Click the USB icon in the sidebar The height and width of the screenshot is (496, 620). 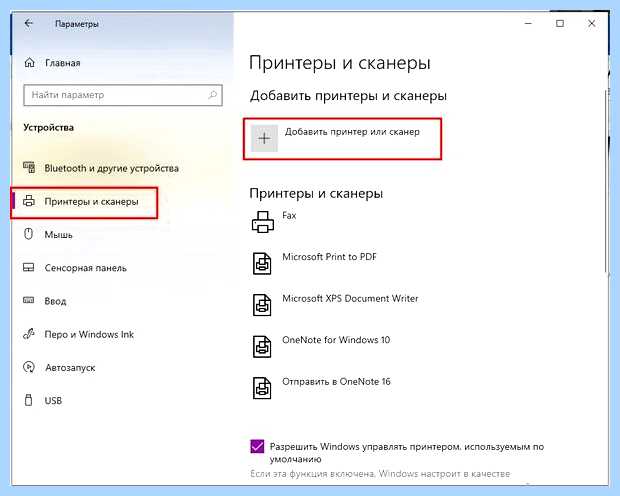click(28, 400)
